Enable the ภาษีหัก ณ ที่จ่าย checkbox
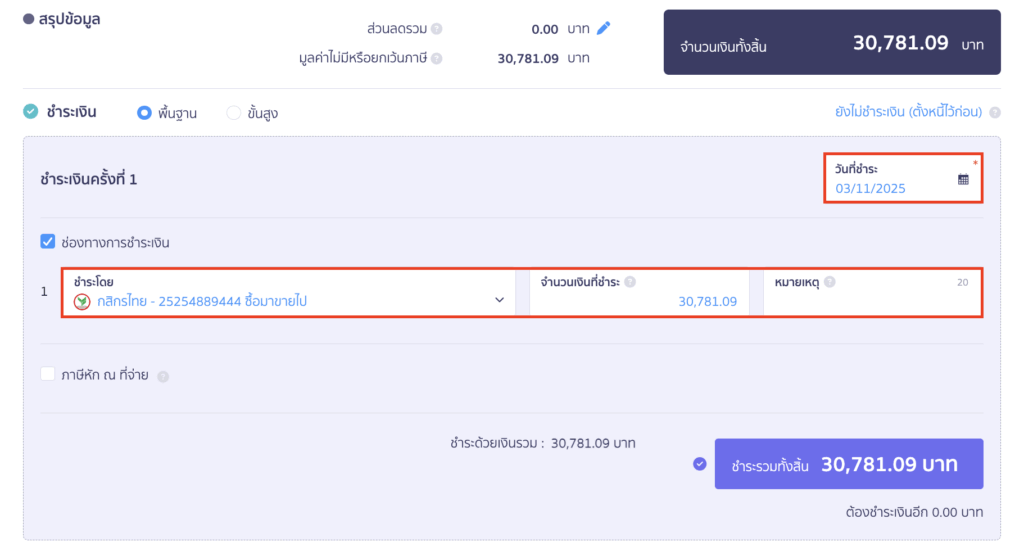 [48, 374]
